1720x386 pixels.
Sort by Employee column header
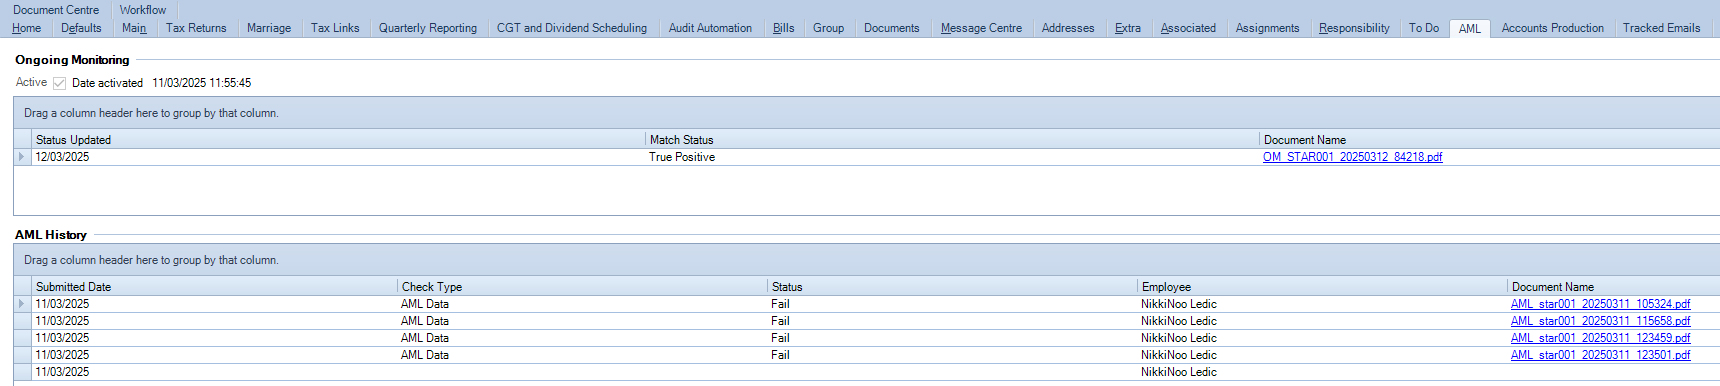[1322, 287]
